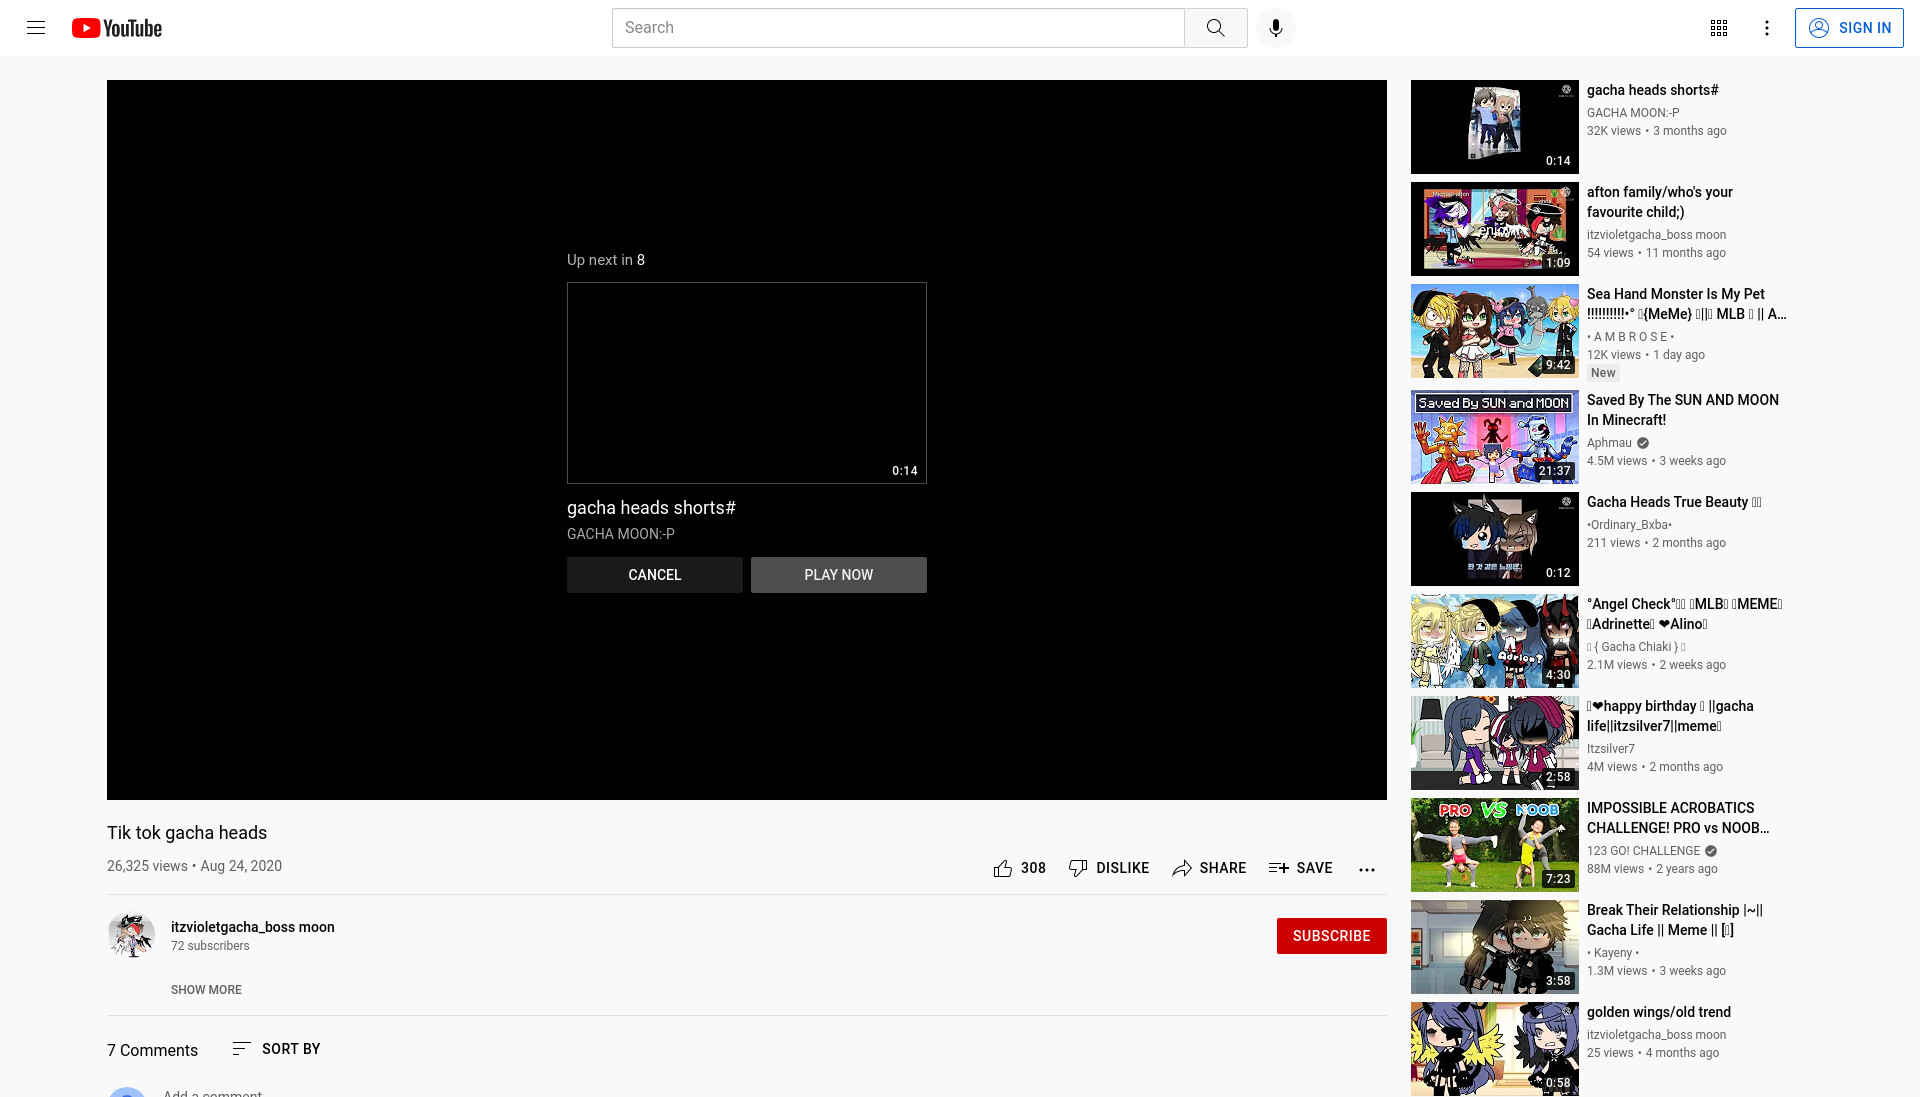The height and width of the screenshot is (1097, 1920).
Task: Subscribe to itzvioletgacha_boss moon channel
Action: (x=1331, y=936)
